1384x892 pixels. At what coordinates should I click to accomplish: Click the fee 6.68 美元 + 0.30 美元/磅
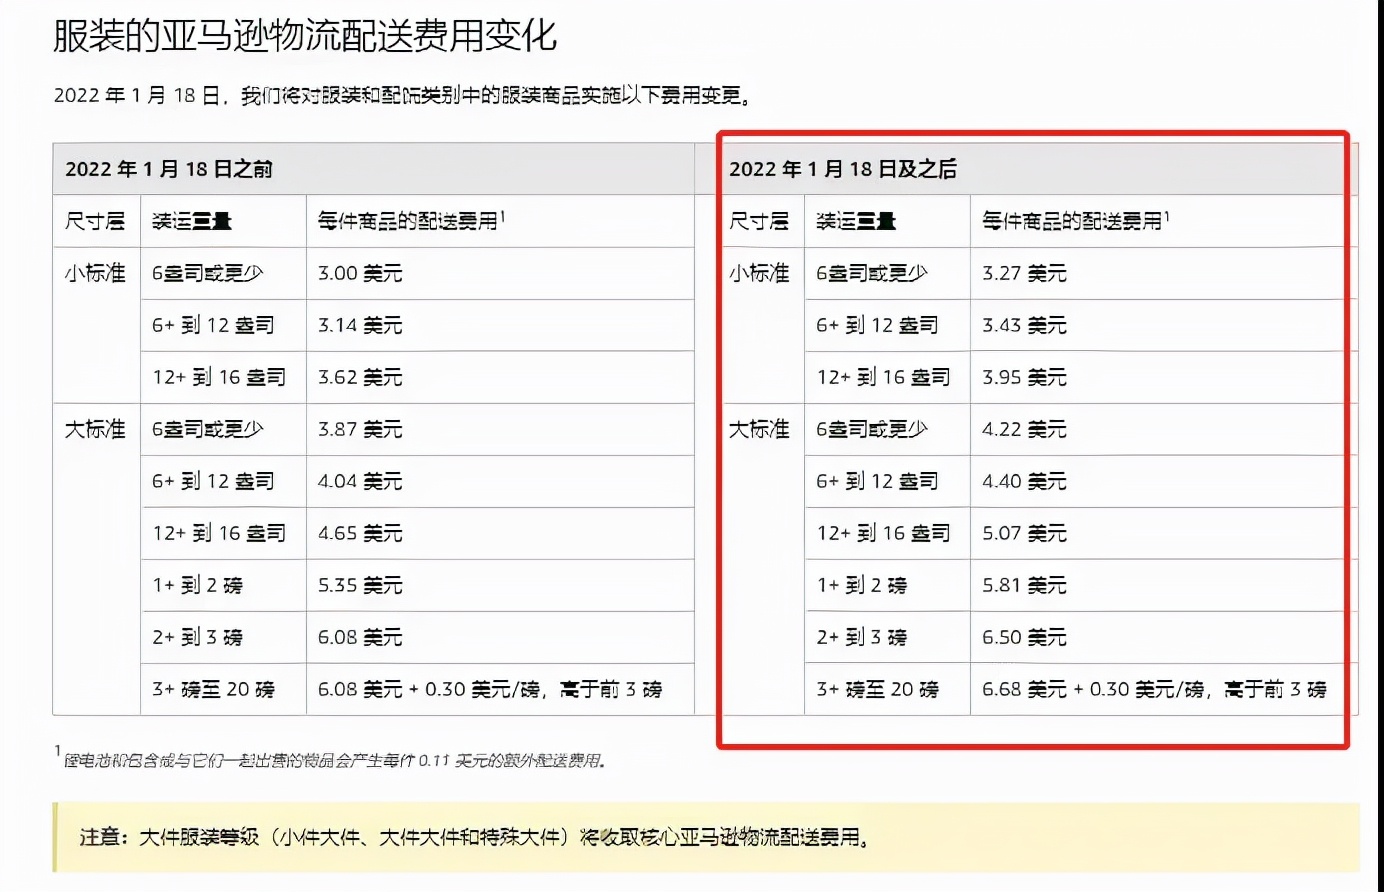[1154, 689]
